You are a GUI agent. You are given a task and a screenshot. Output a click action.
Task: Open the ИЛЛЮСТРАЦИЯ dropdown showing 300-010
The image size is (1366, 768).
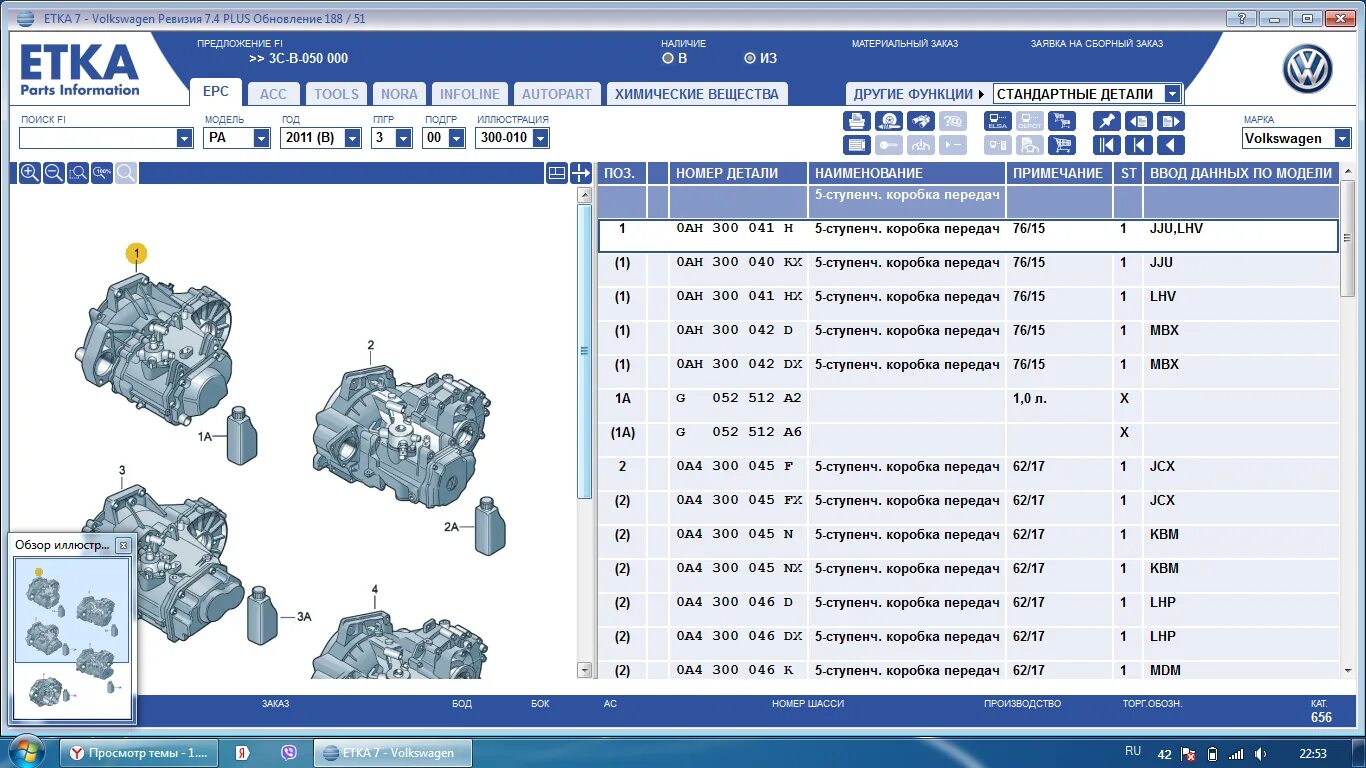pos(541,138)
